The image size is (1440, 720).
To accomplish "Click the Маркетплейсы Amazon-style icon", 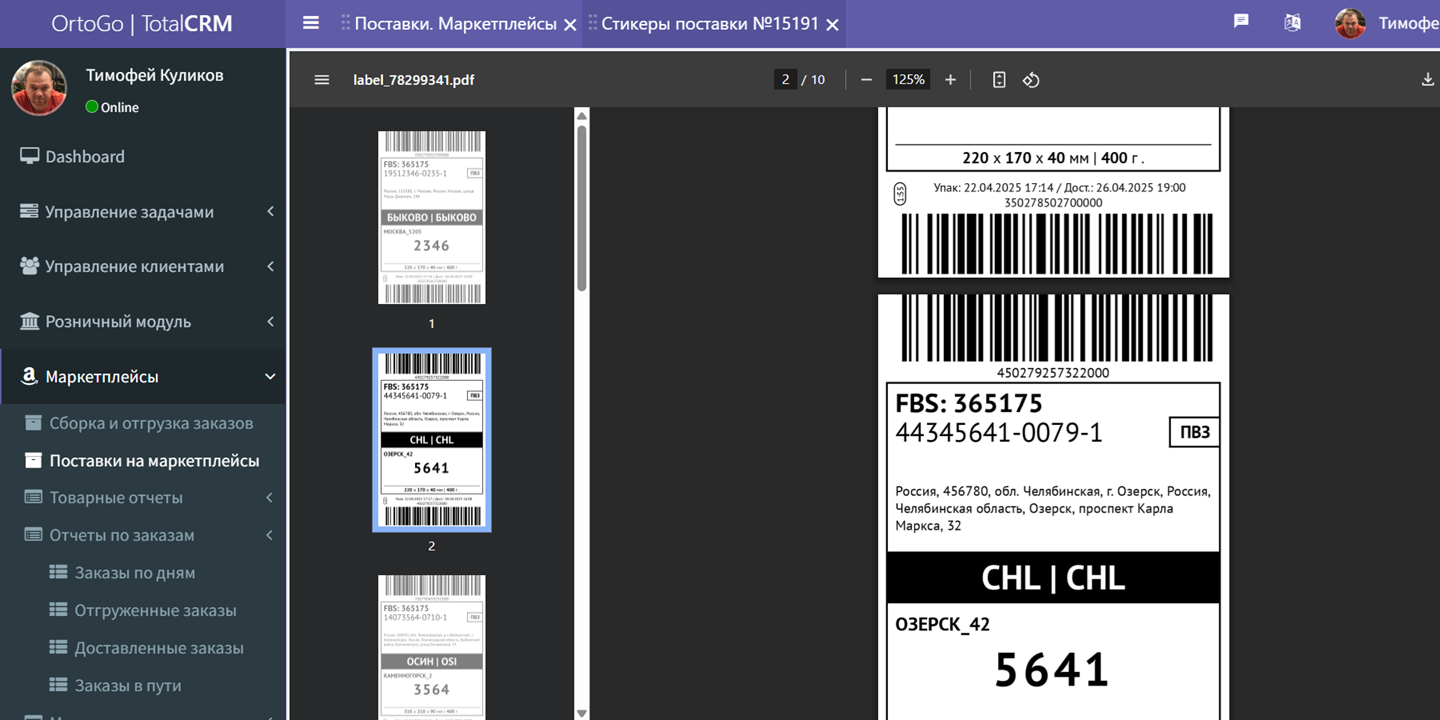I will click(x=29, y=377).
